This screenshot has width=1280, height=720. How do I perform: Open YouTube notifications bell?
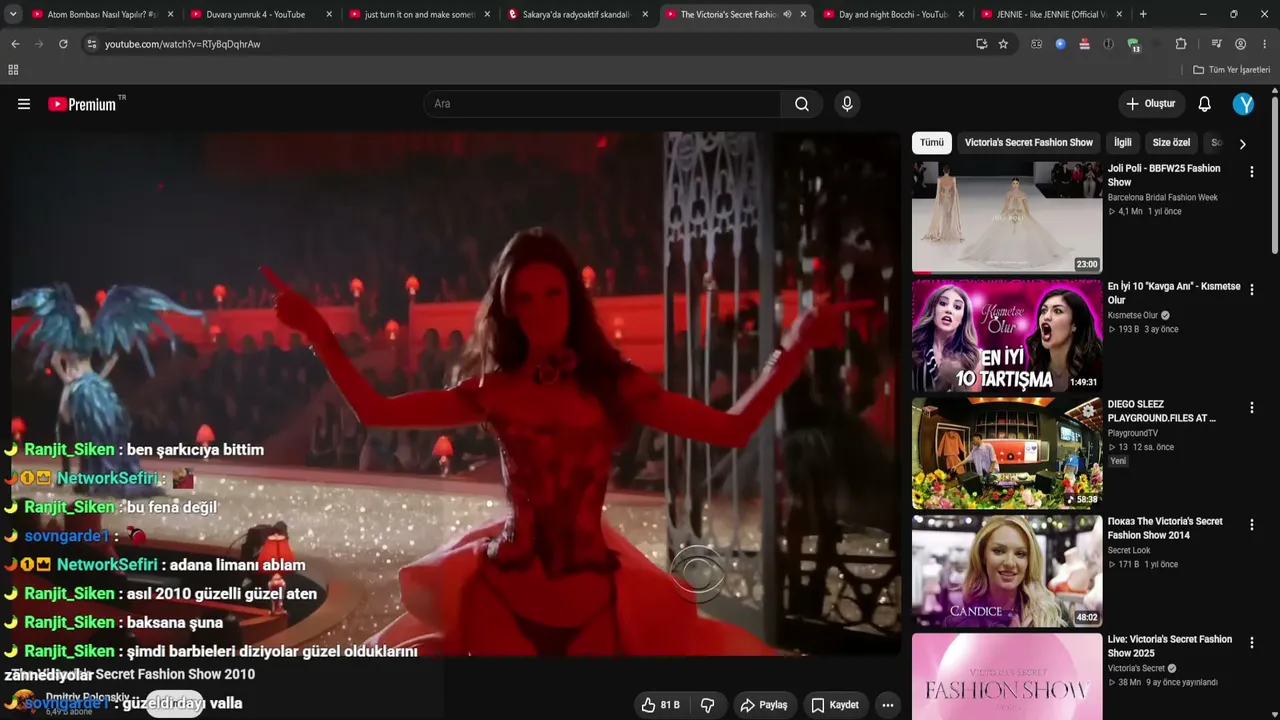coord(1205,104)
